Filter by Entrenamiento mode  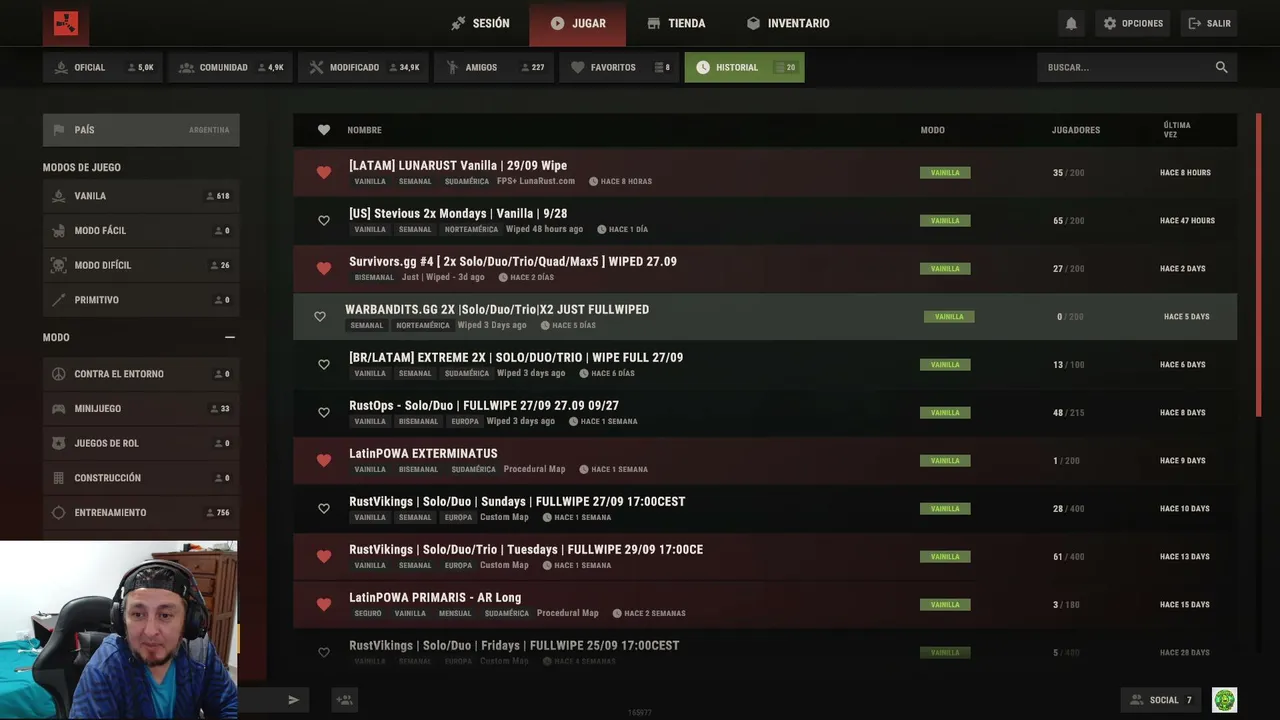(x=141, y=513)
